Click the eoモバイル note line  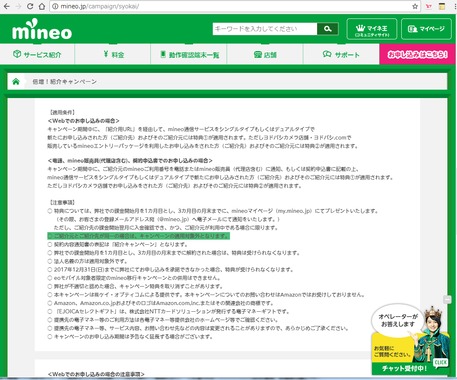[x=134, y=278]
